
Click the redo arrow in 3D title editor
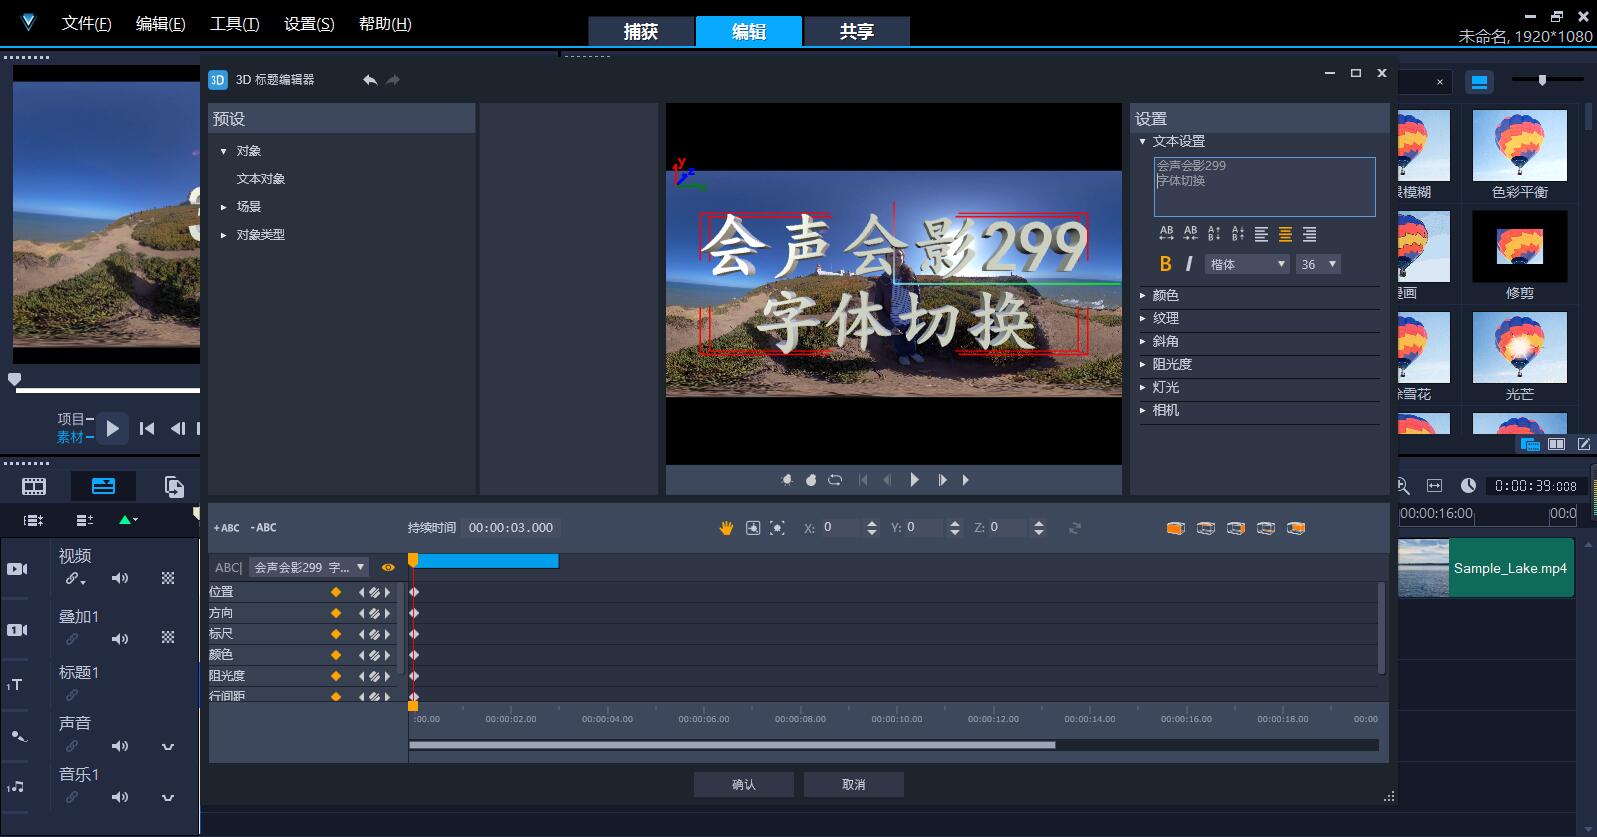coord(393,80)
